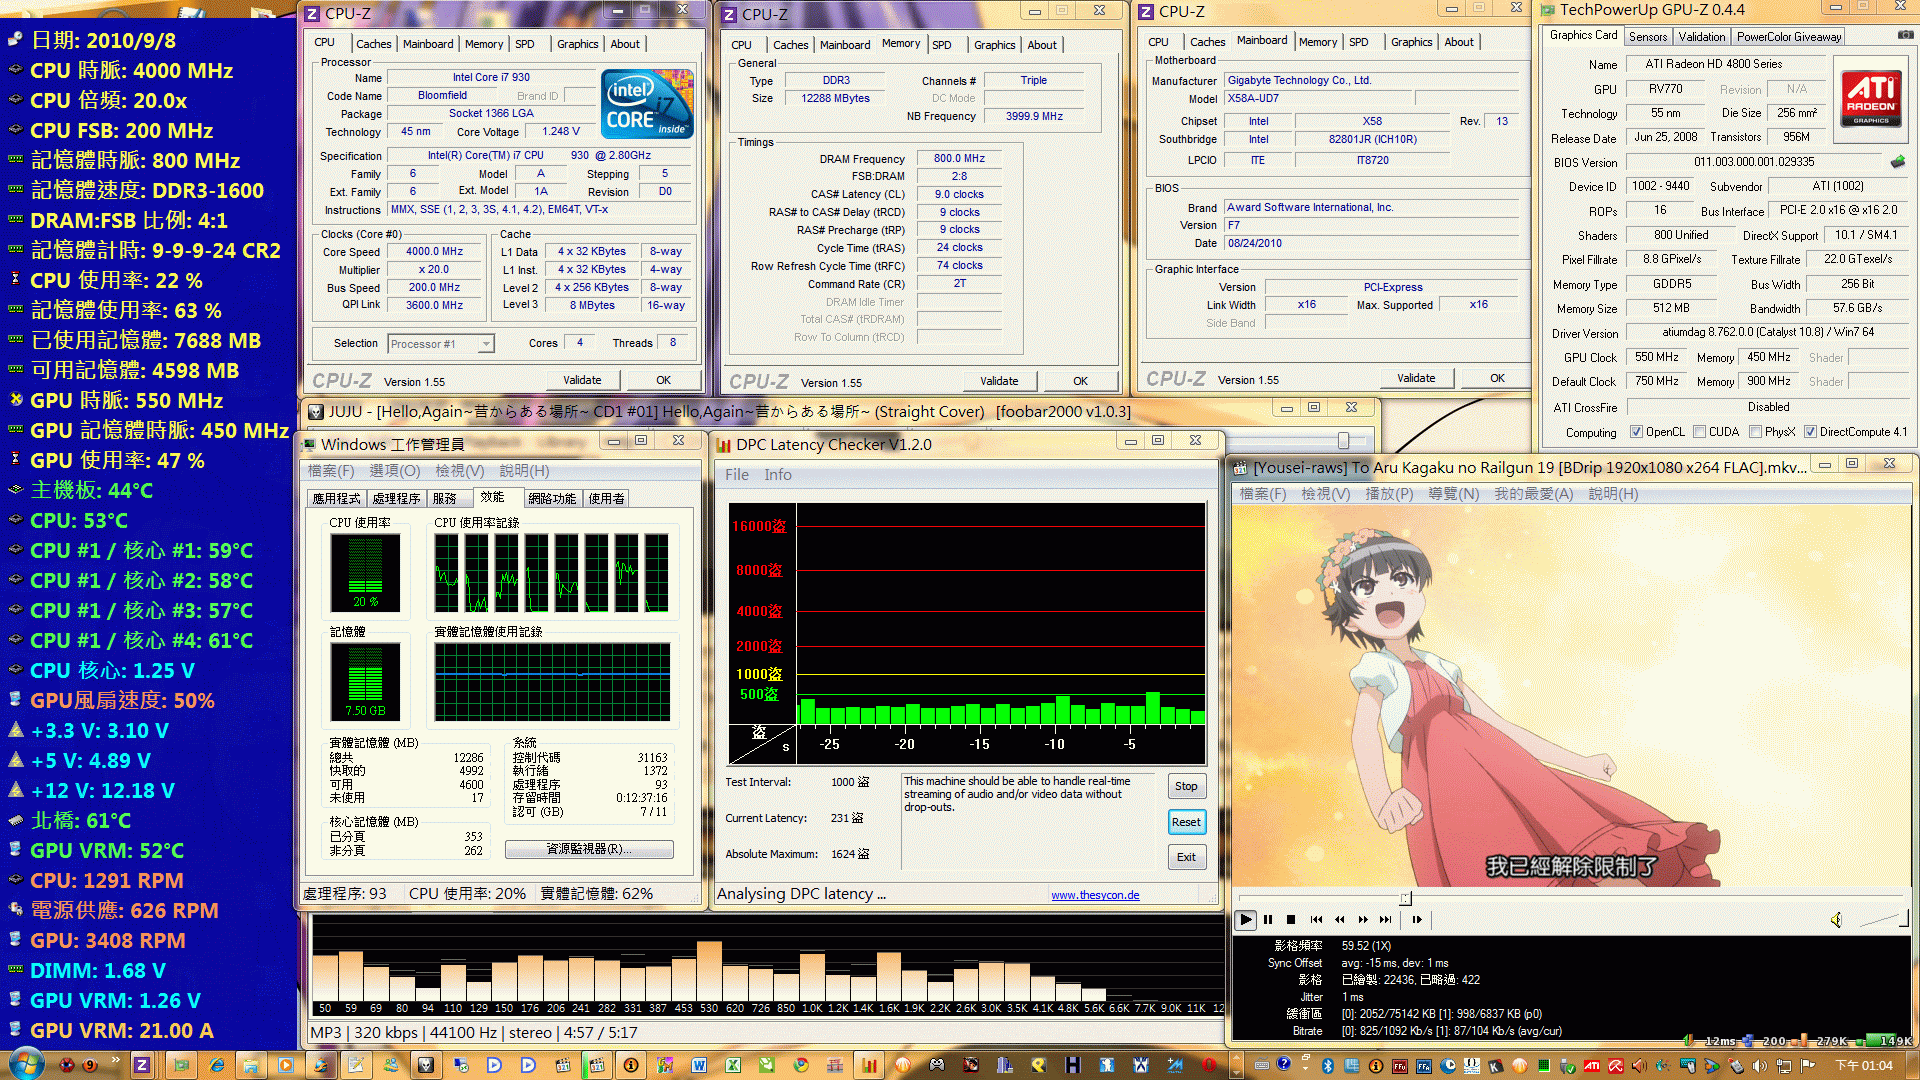Visit the www.thesycon.de link
Viewport: 1920px width, 1080px height.
1095,895
